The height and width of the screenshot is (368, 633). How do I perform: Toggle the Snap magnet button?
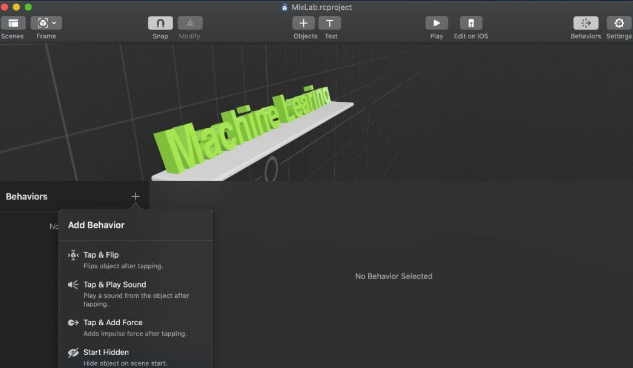click(x=160, y=23)
